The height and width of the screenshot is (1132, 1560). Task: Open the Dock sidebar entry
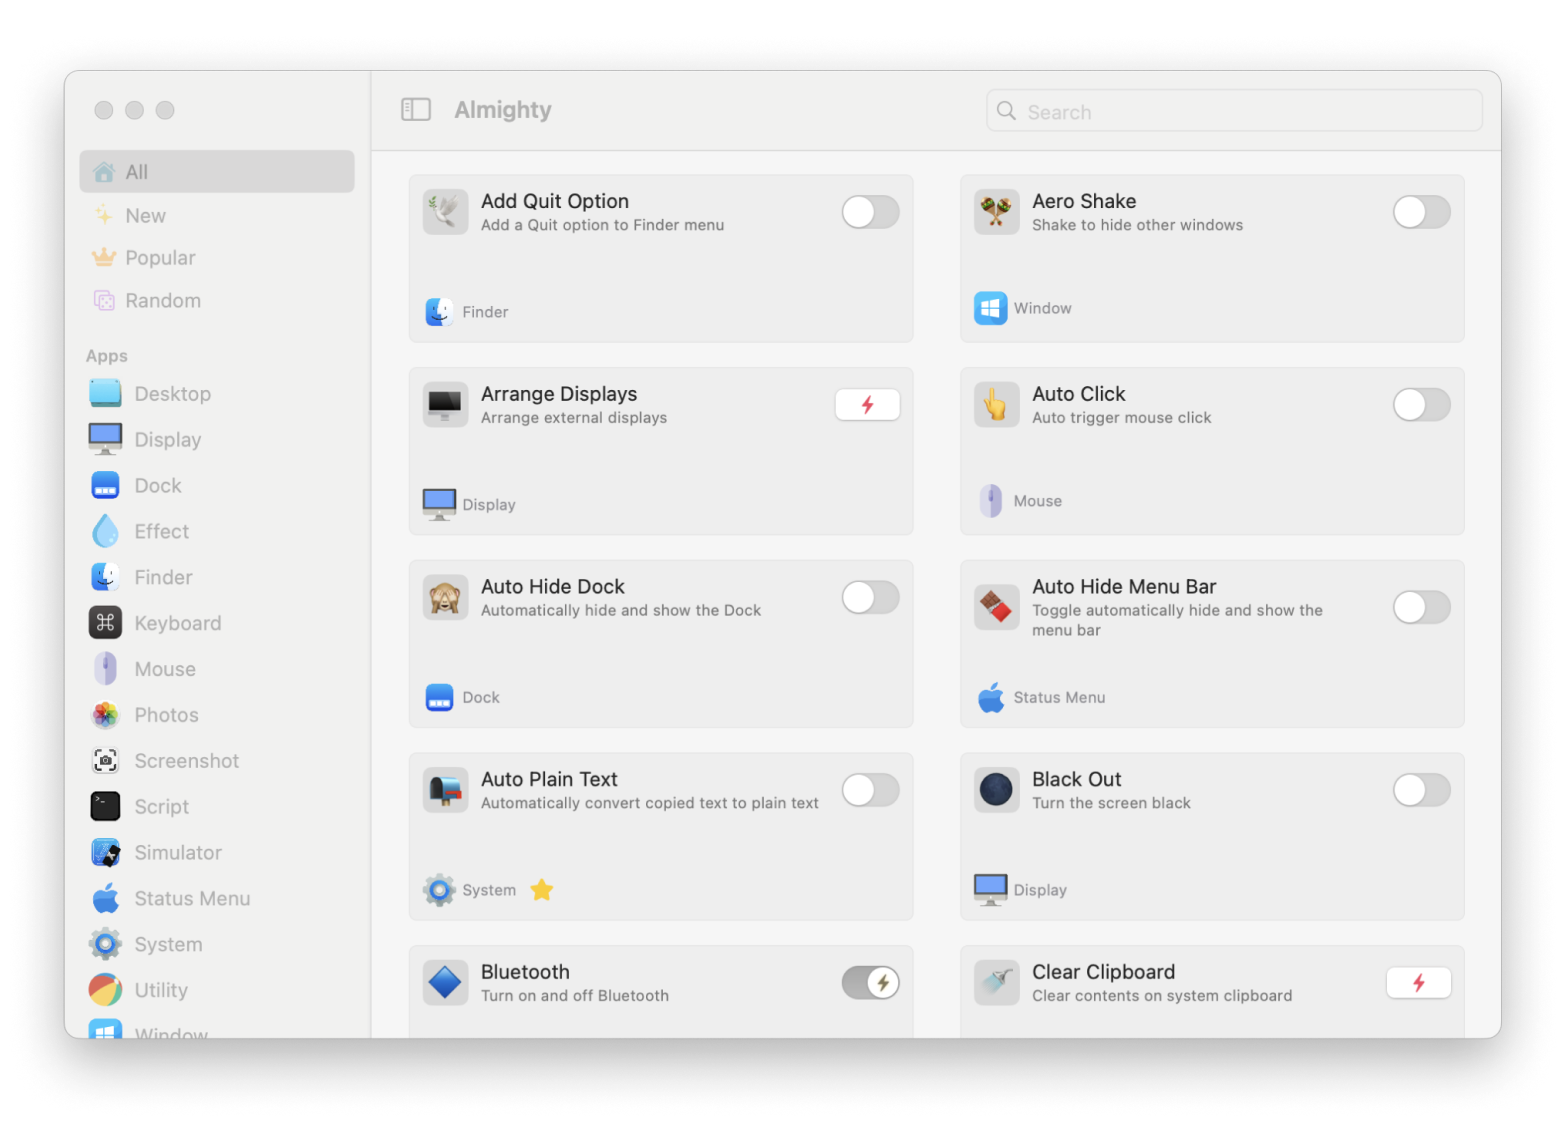coord(217,486)
